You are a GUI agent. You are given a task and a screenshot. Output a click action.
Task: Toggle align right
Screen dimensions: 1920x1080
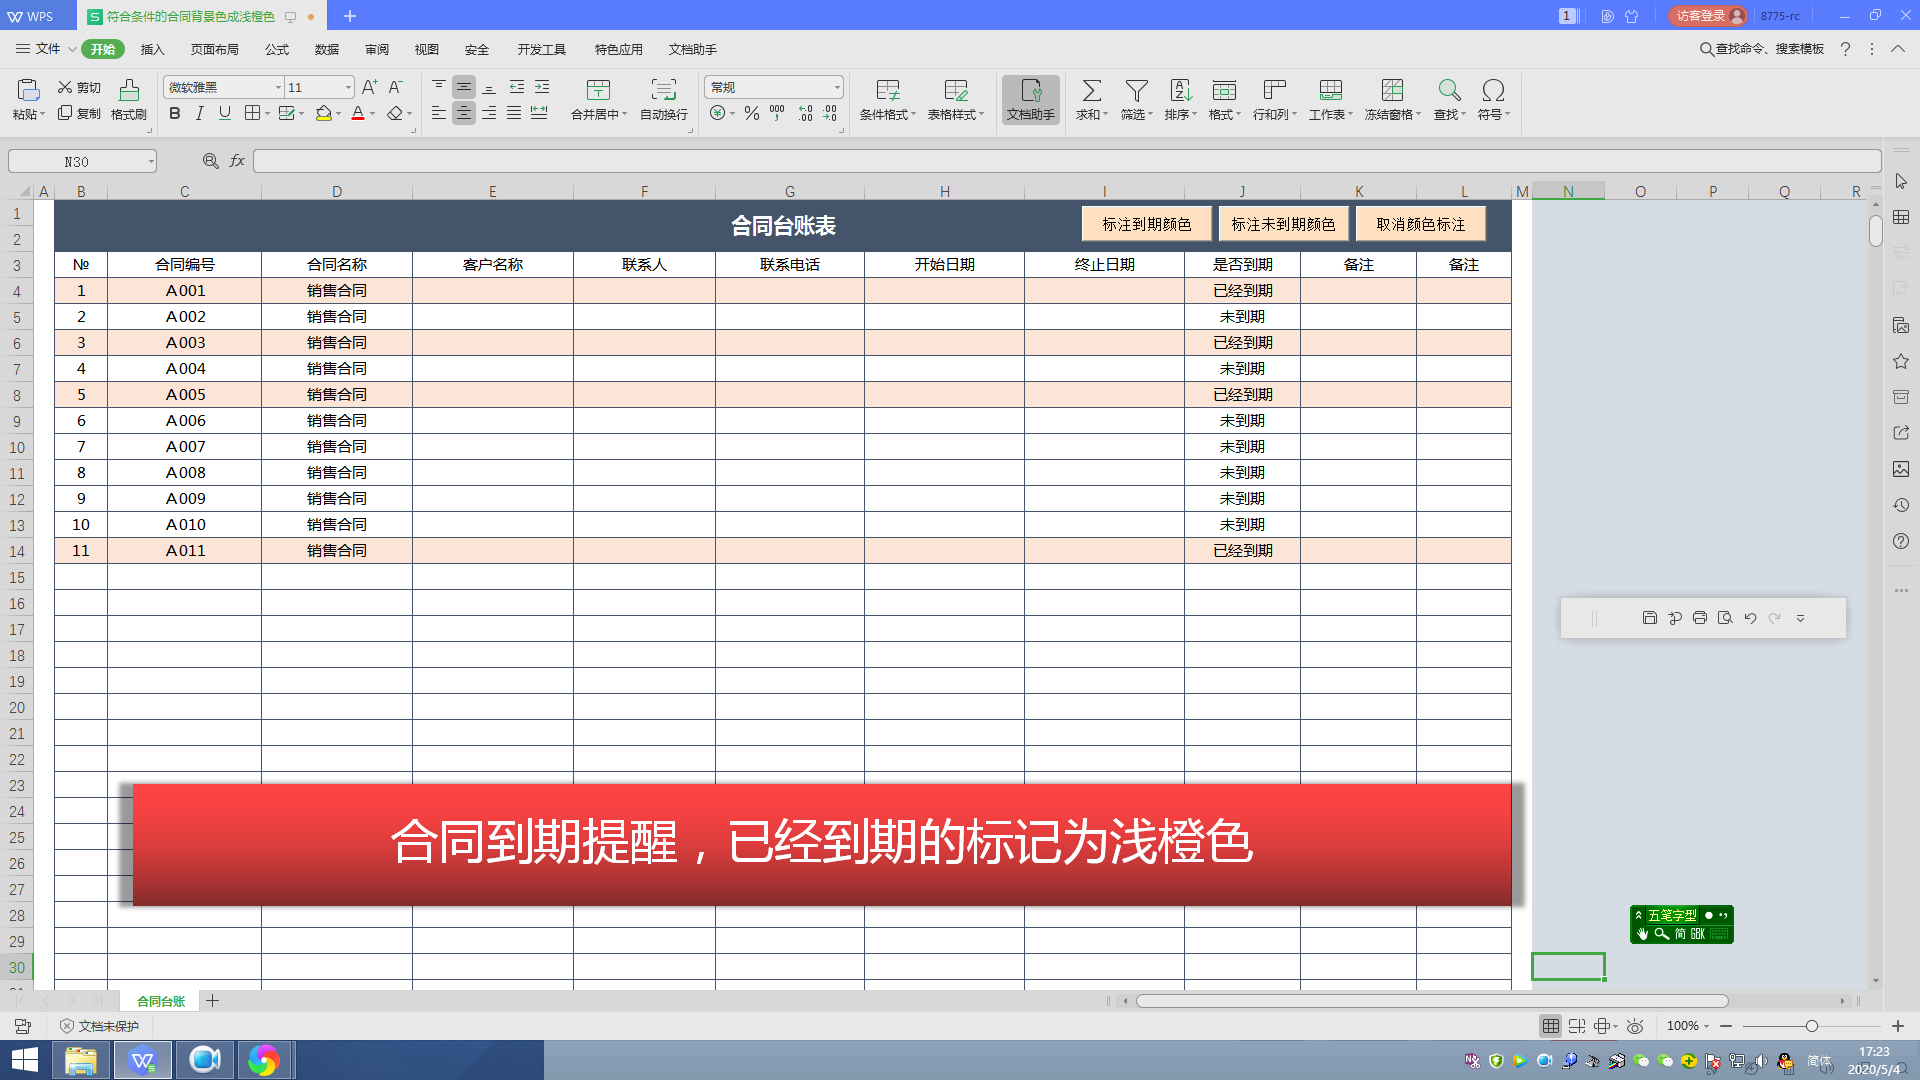tap(489, 114)
